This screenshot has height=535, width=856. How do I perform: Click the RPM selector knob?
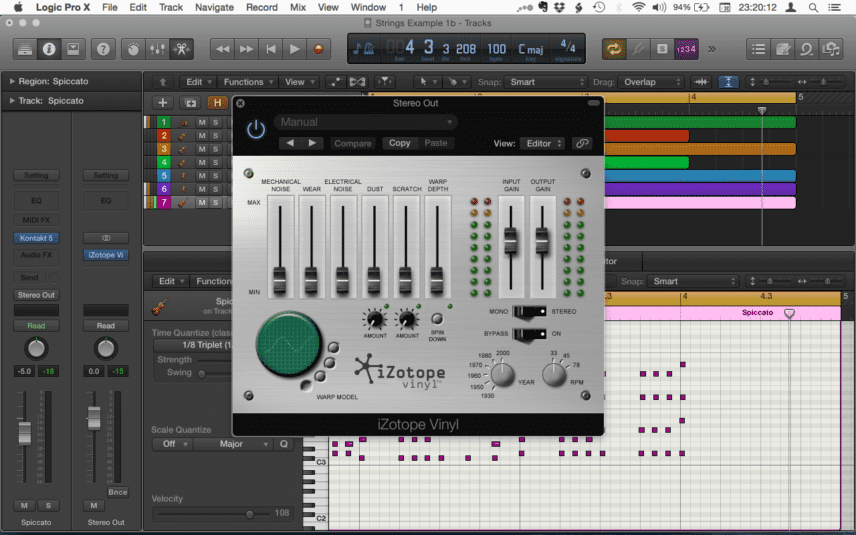(554, 374)
